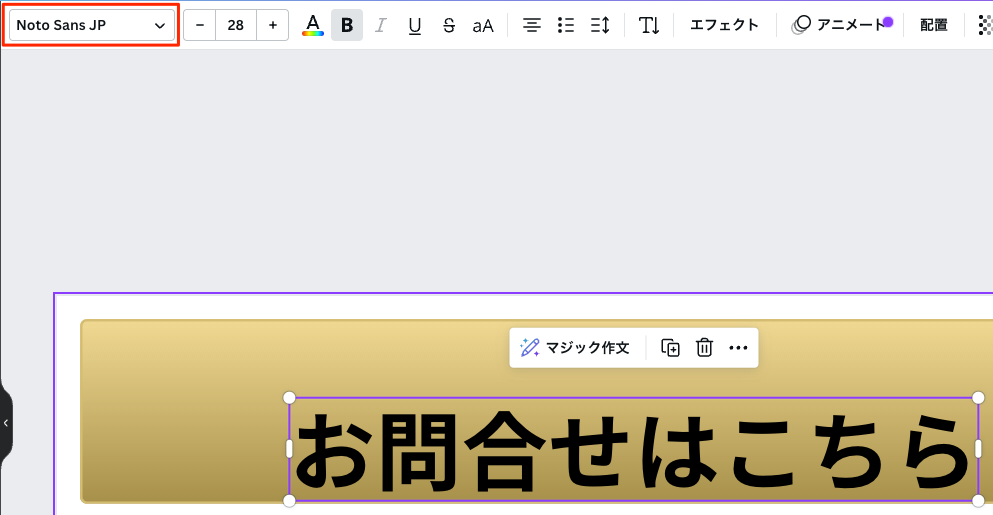Duplicate the selected text box
Image resolution: width=993 pixels, height=515 pixels.
pos(670,348)
